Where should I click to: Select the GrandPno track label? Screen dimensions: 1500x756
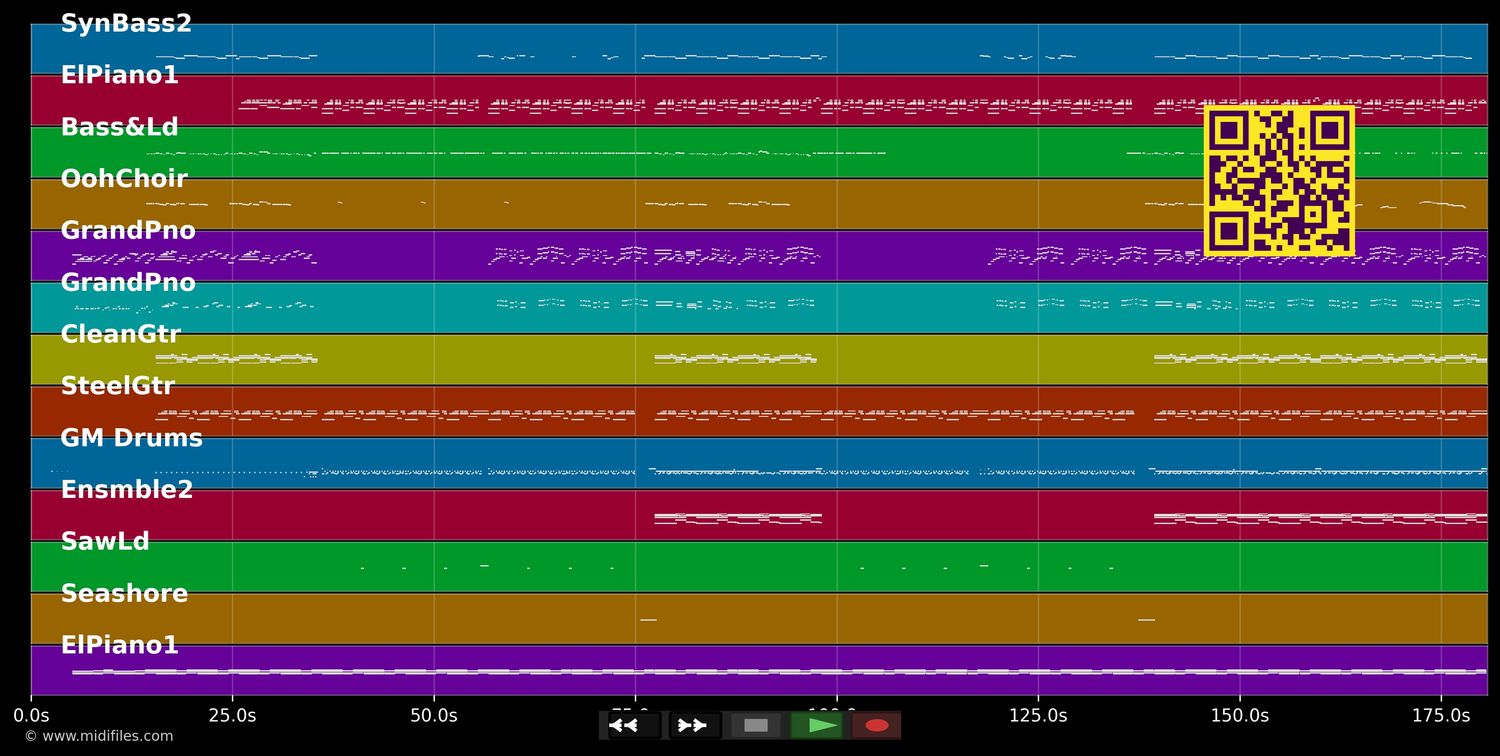point(128,230)
